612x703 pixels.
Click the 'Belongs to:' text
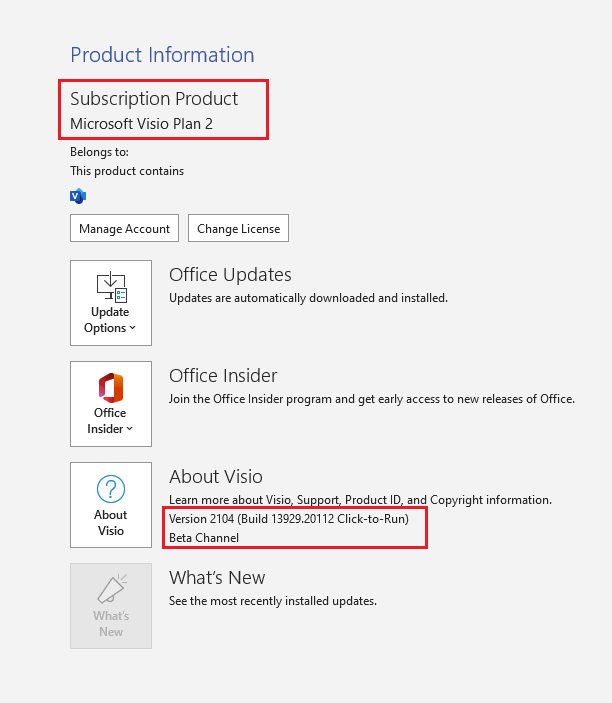tap(99, 152)
